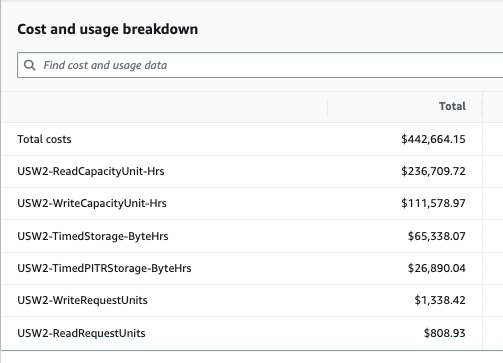The image size is (503, 363).
Task: Select the Total costs row label
Action: (x=44, y=139)
